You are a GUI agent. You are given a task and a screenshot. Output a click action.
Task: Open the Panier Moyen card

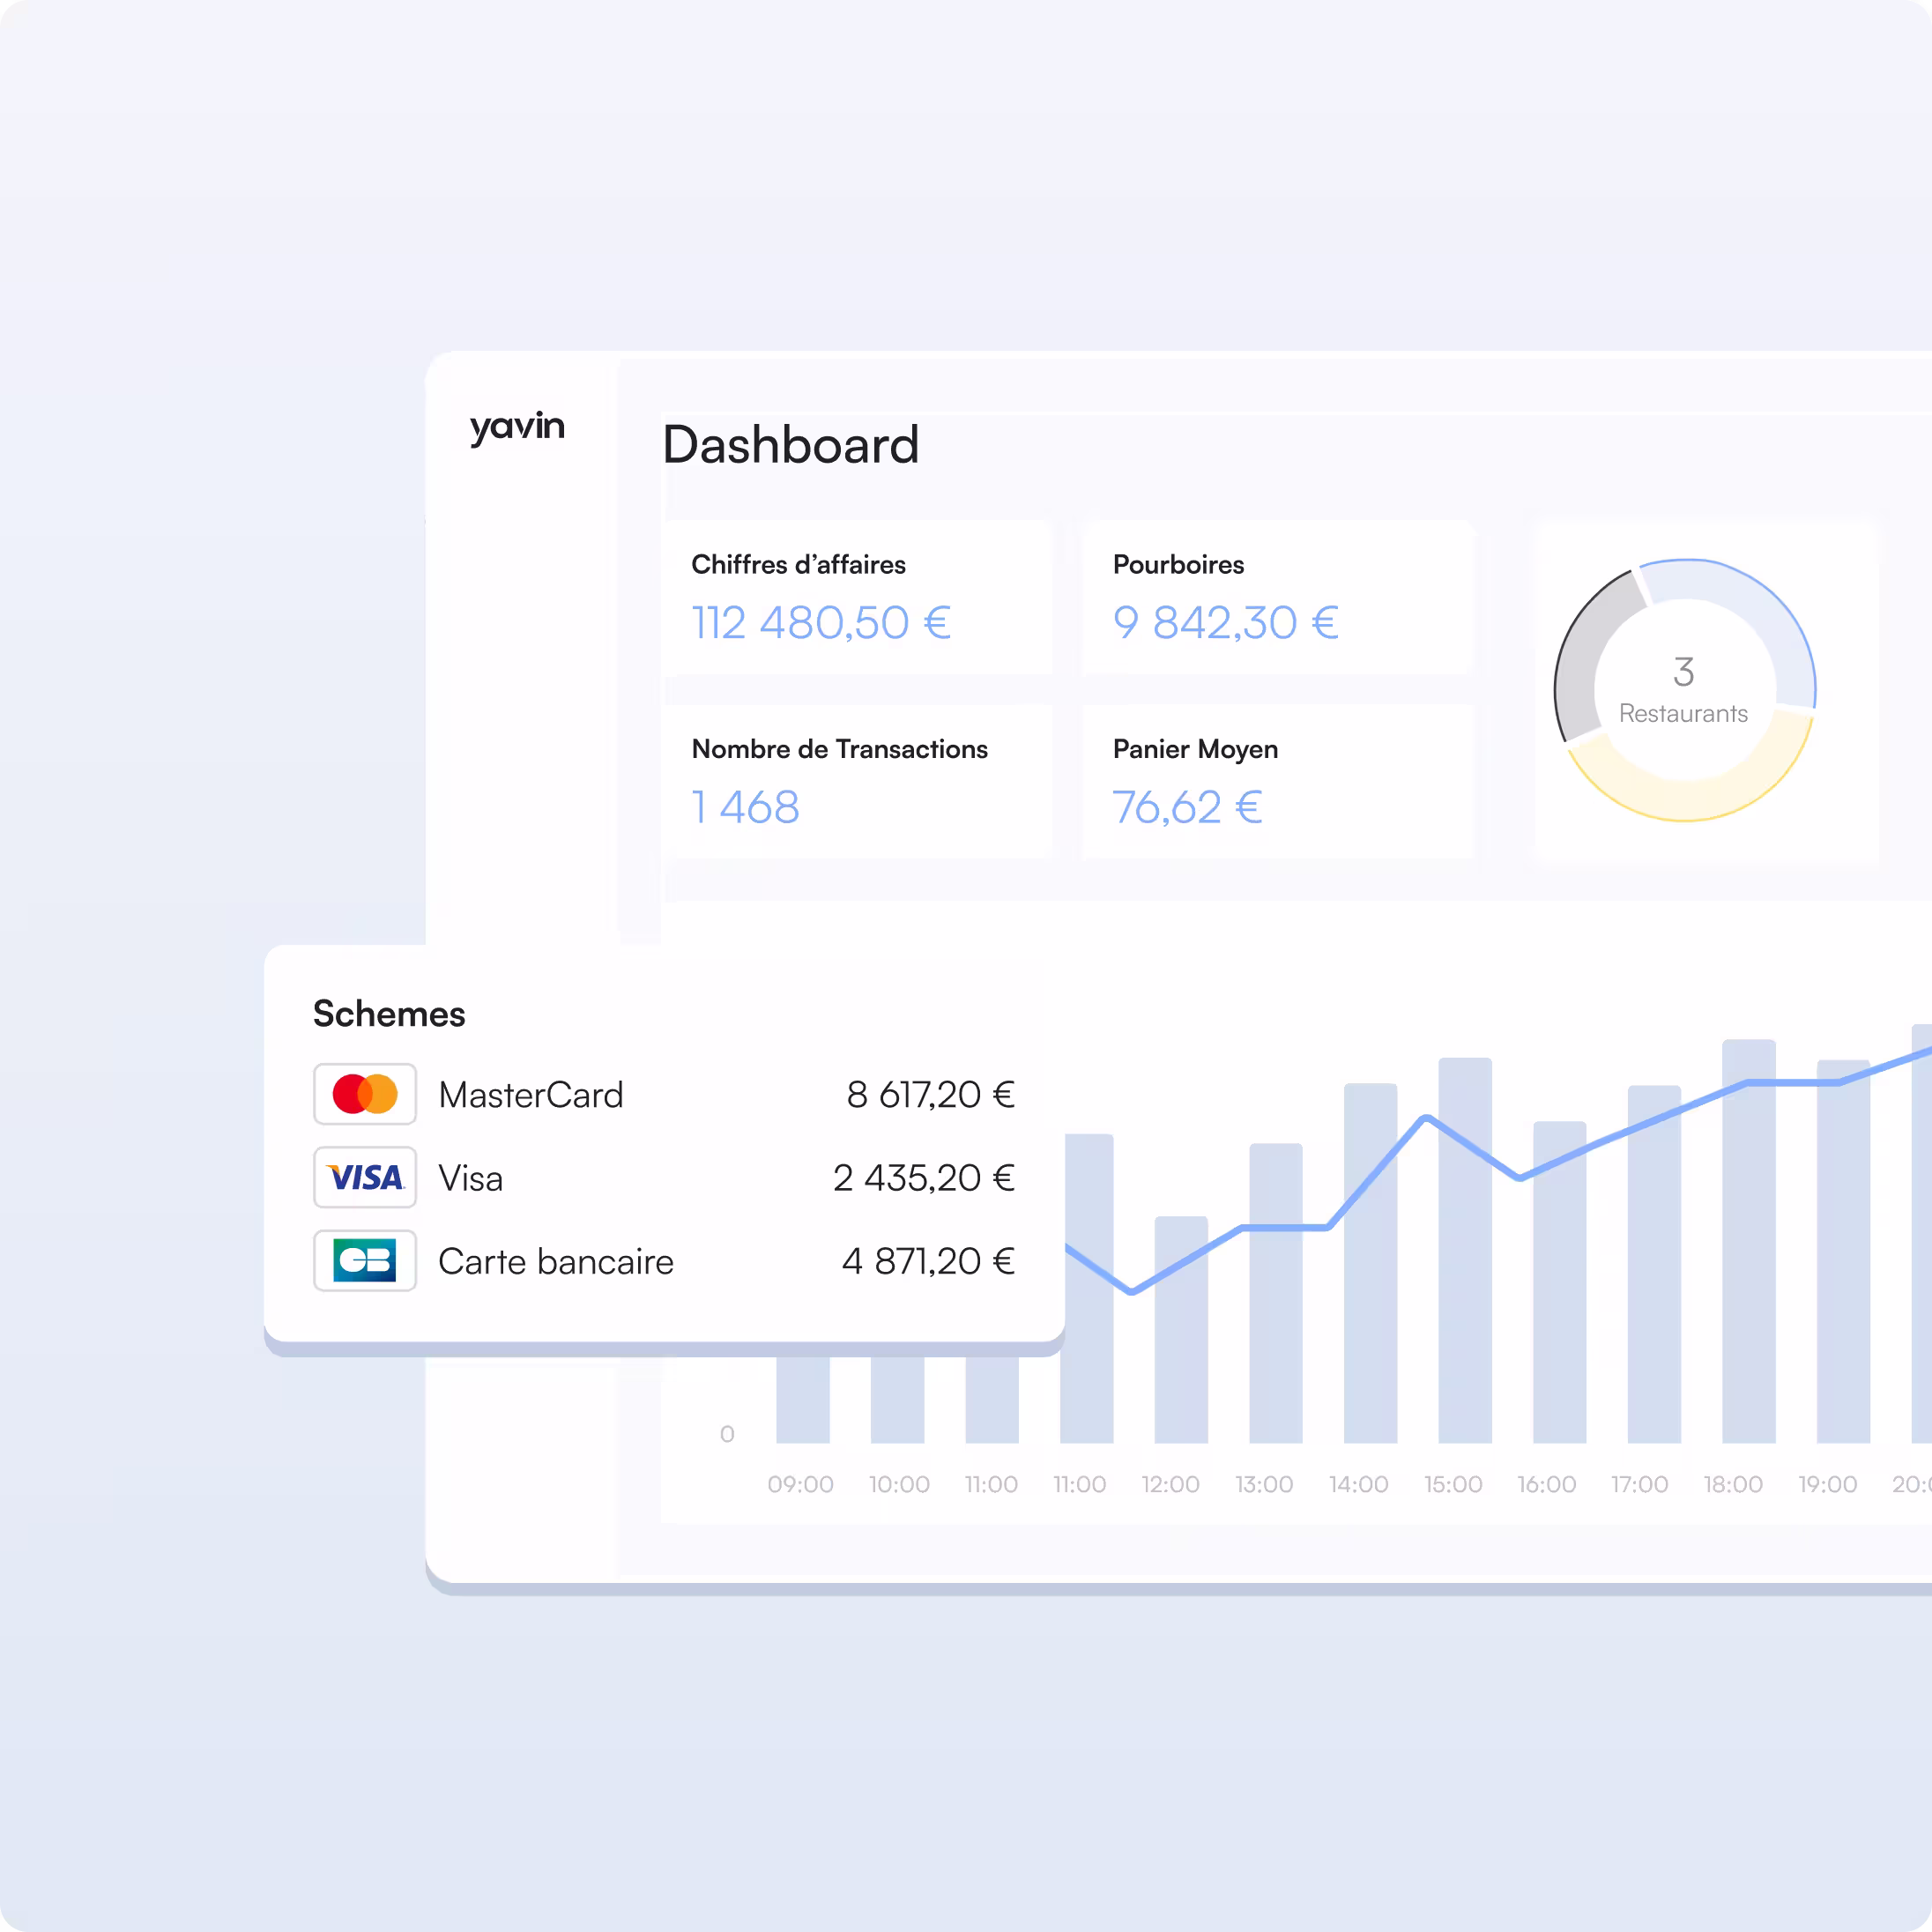click(1277, 781)
